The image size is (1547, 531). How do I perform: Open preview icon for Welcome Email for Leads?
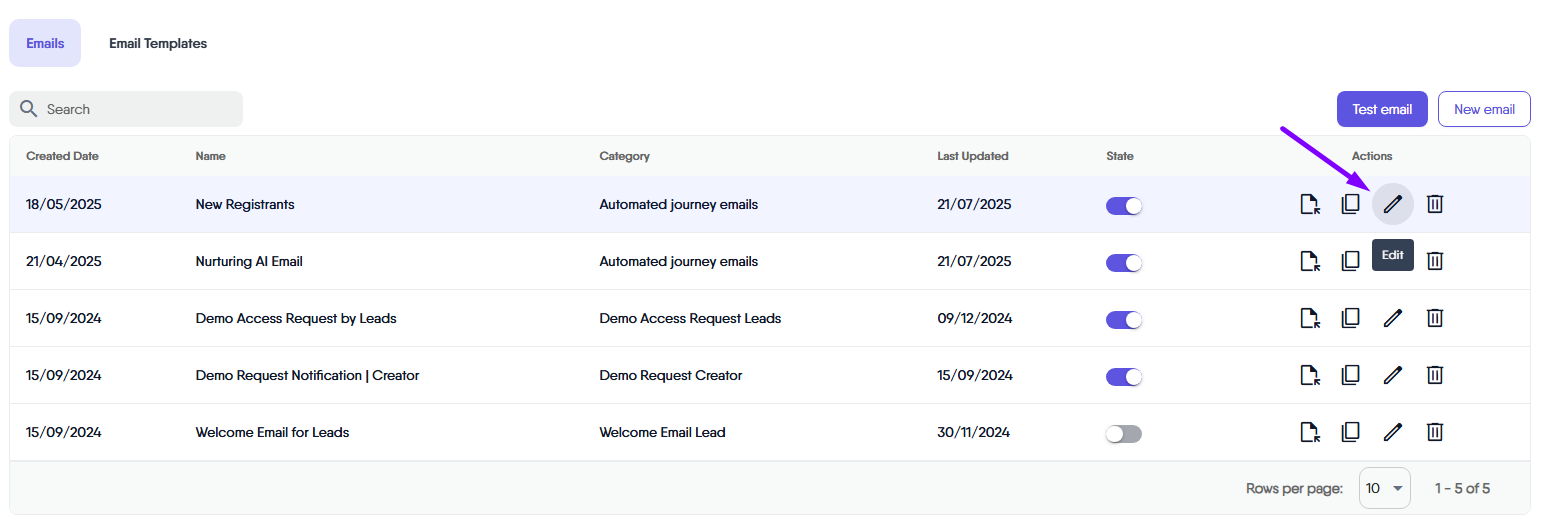tap(1309, 432)
